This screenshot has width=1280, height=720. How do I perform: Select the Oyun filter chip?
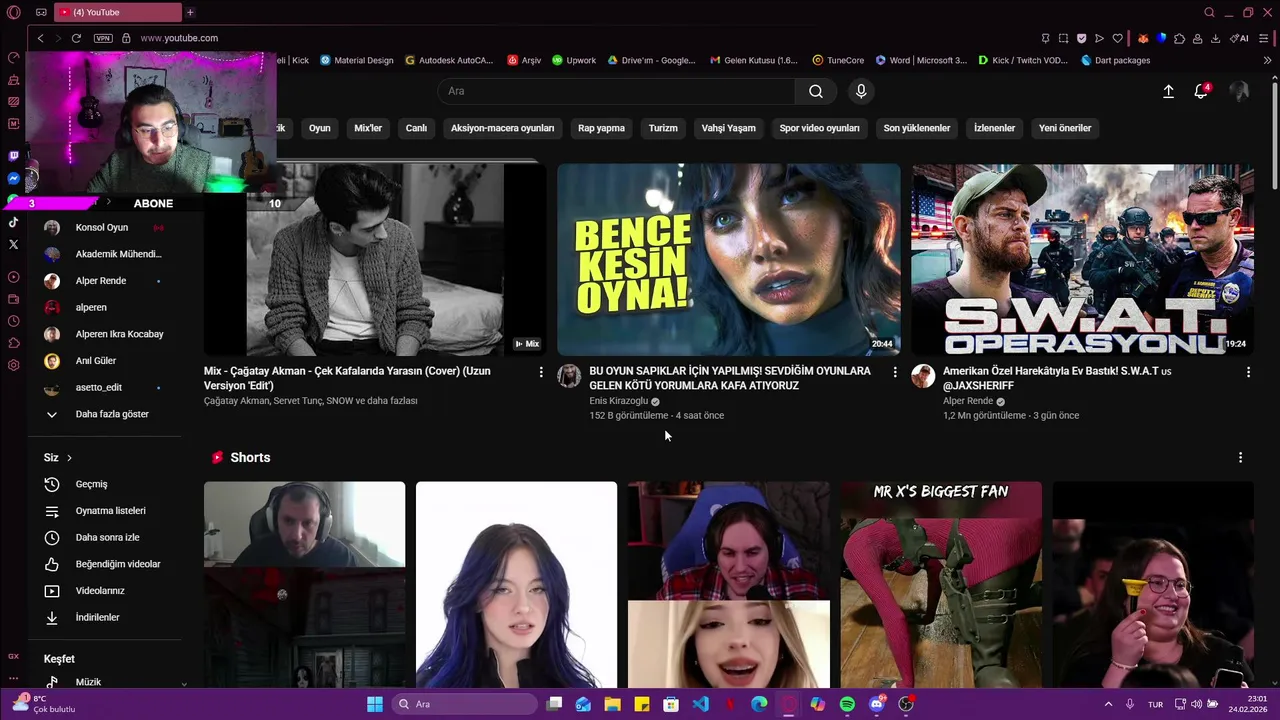[320, 128]
